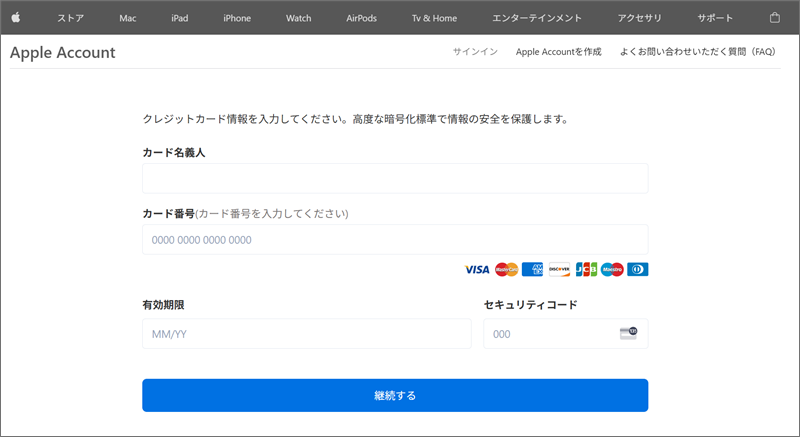This screenshot has height=437, width=800.
Task: Focus the カード名義人 input field
Action: coord(395,178)
